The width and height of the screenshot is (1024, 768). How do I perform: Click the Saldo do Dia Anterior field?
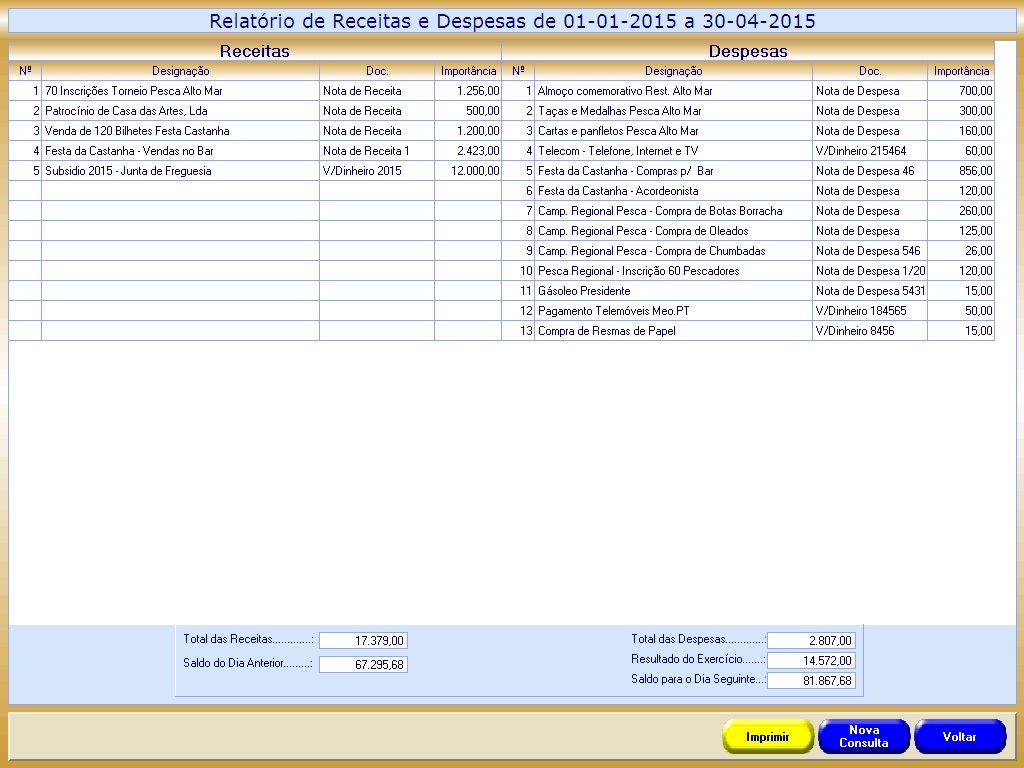(x=363, y=664)
